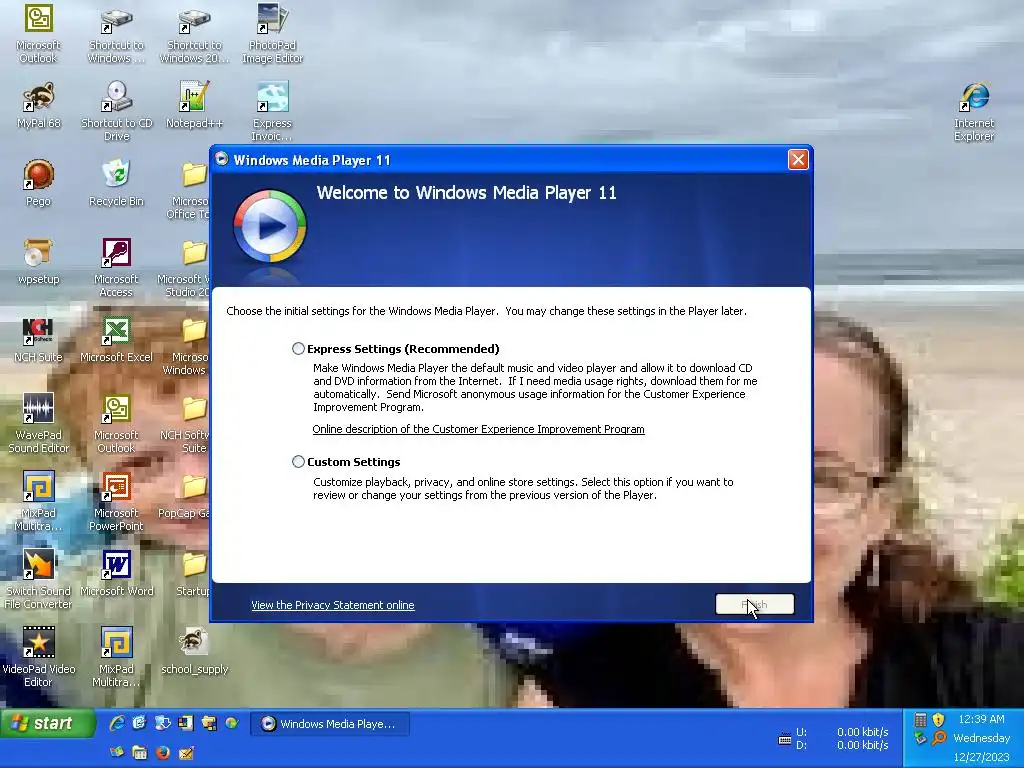This screenshot has width=1024, height=768.
Task: Select the Express Invoice desktop icon
Action: coord(272,111)
